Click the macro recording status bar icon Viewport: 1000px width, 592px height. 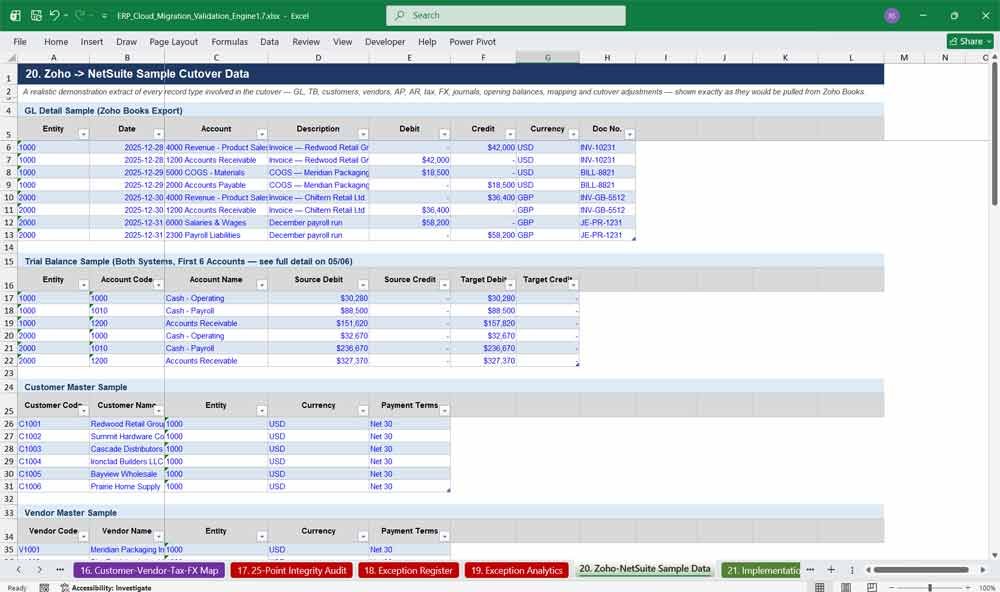tap(44, 588)
